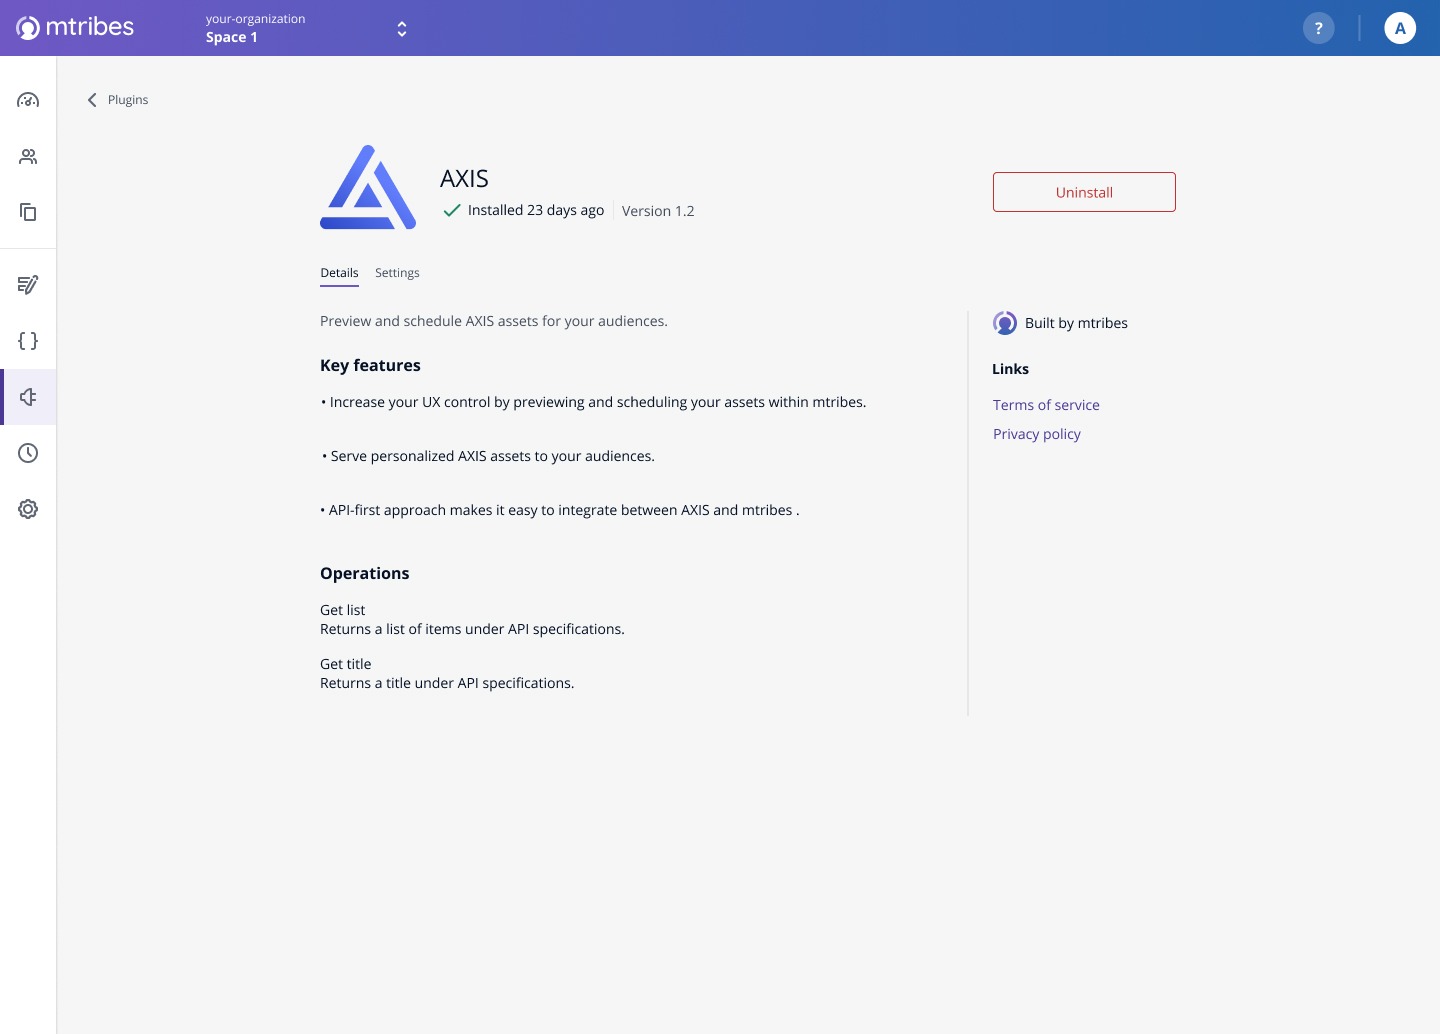Open the your-organization Space 1 selector
The height and width of the screenshot is (1034, 1440).
point(307,28)
